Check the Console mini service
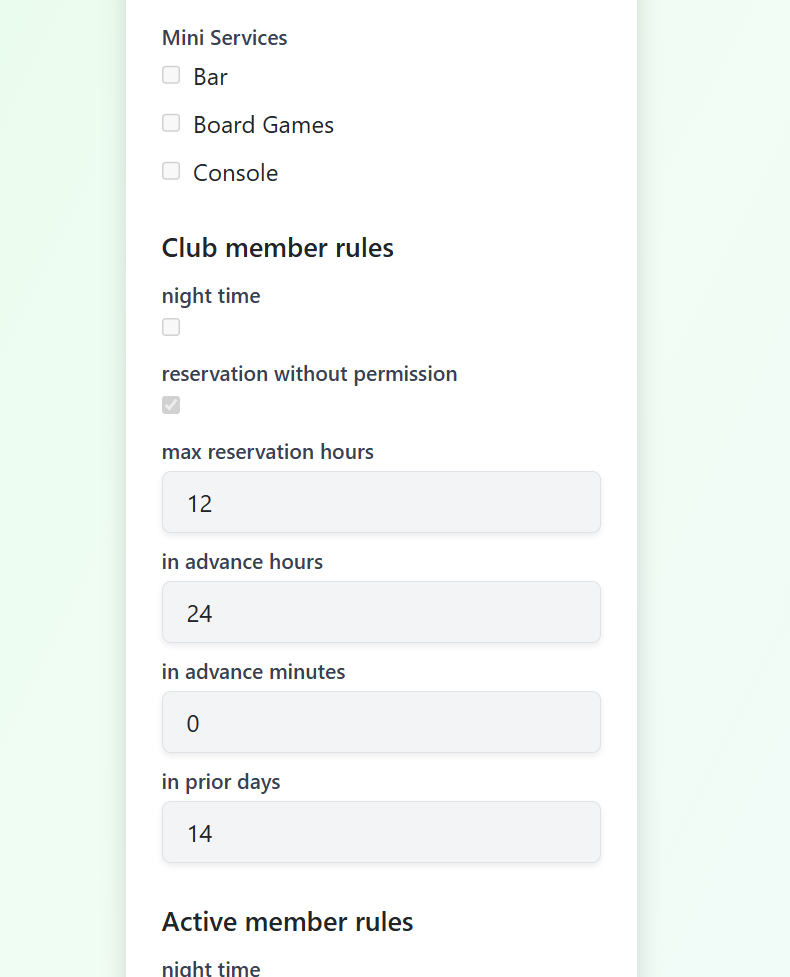 pos(171,170)
